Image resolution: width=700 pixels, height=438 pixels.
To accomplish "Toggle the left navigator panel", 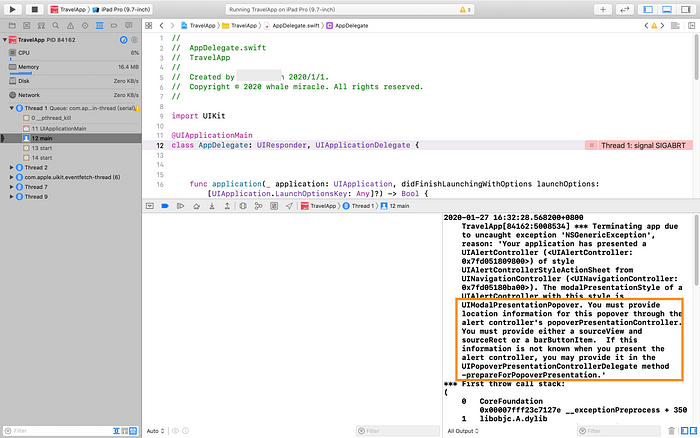I will coord(648,9).
